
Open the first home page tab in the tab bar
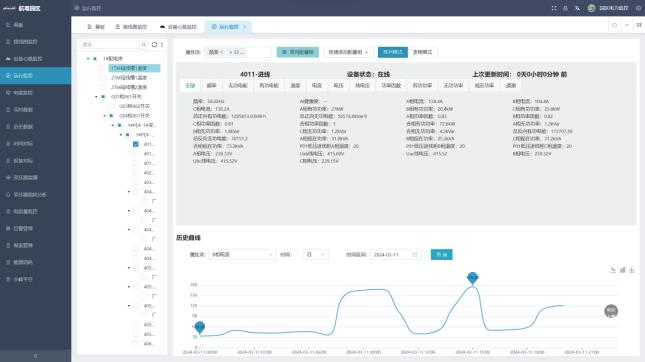96,27
